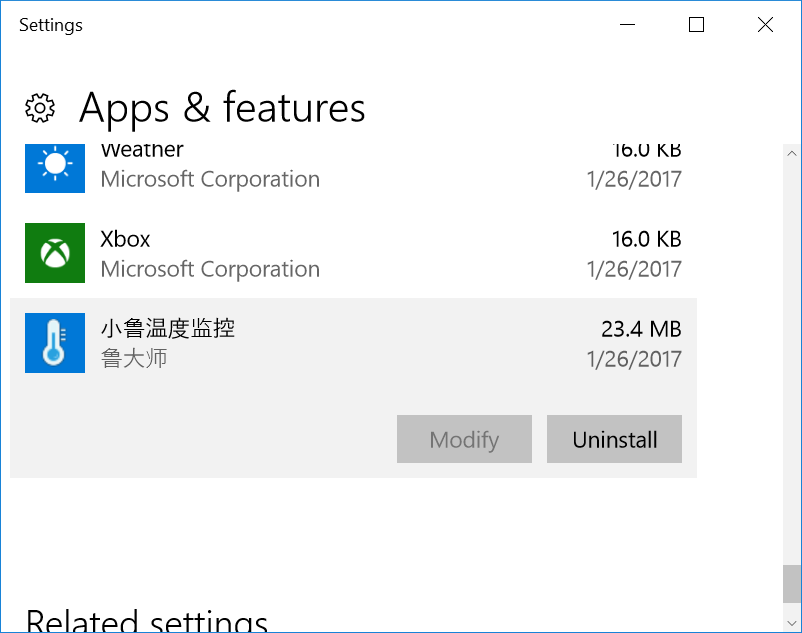This screenshot has height=633, width=802.
Task: Maximize the Settings window
Action: click(x=696, y=25)
